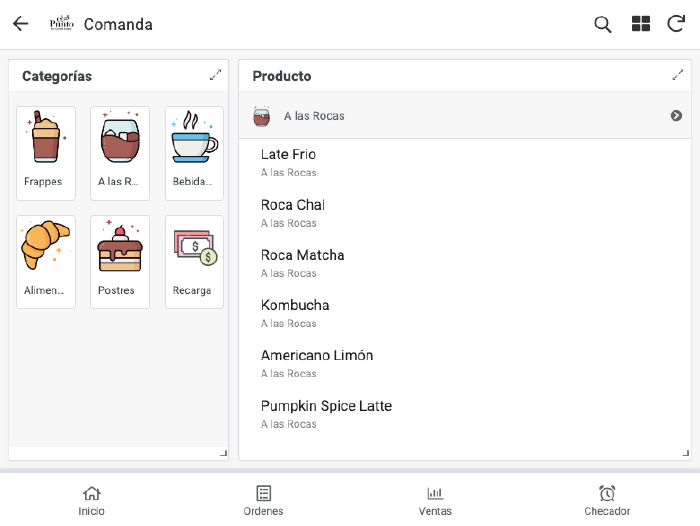Add Roca Matcha to the order
700x526 pixels.
tap(303, 262)
